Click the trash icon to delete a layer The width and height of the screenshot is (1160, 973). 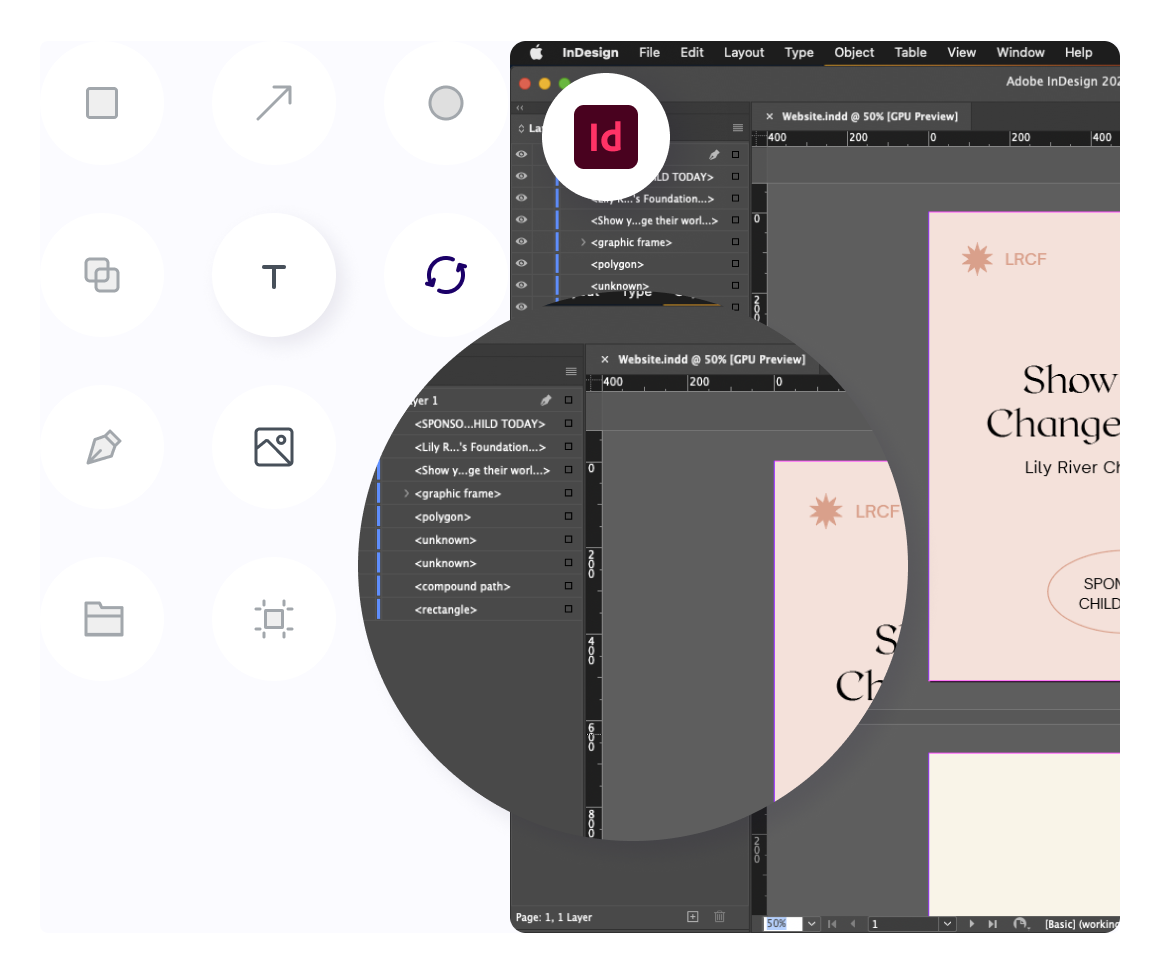point(718,916)
